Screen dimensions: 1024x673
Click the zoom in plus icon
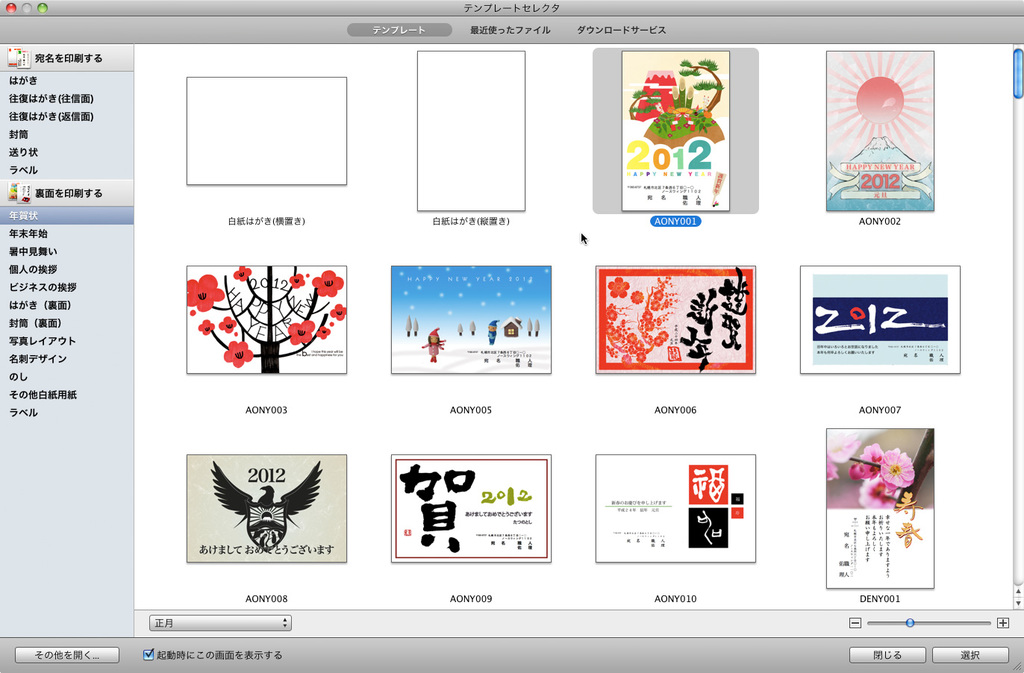click(1003, 623)
